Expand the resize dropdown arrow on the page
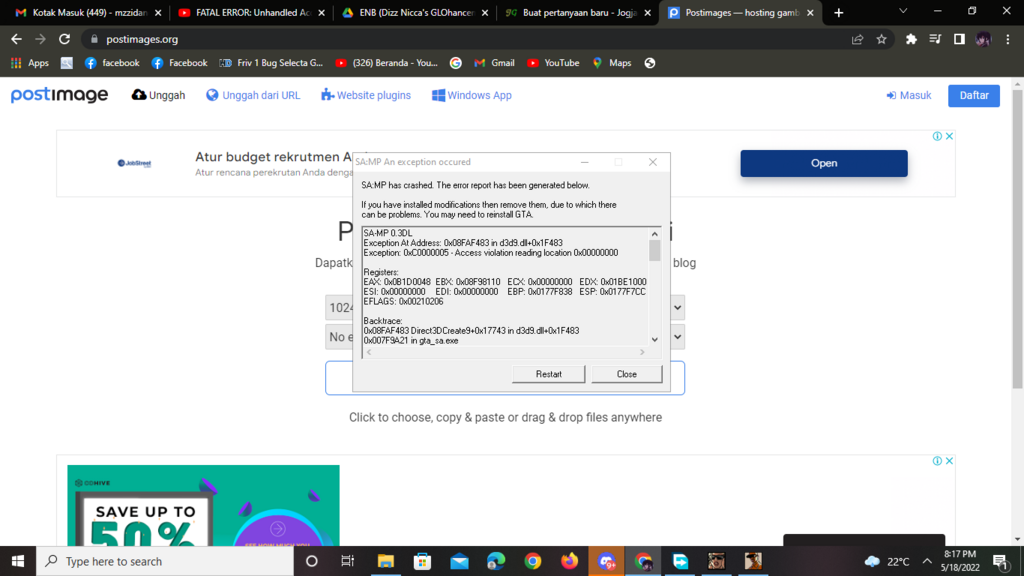Viewport: 1024px width, 576px height. [x=677, y=308]
